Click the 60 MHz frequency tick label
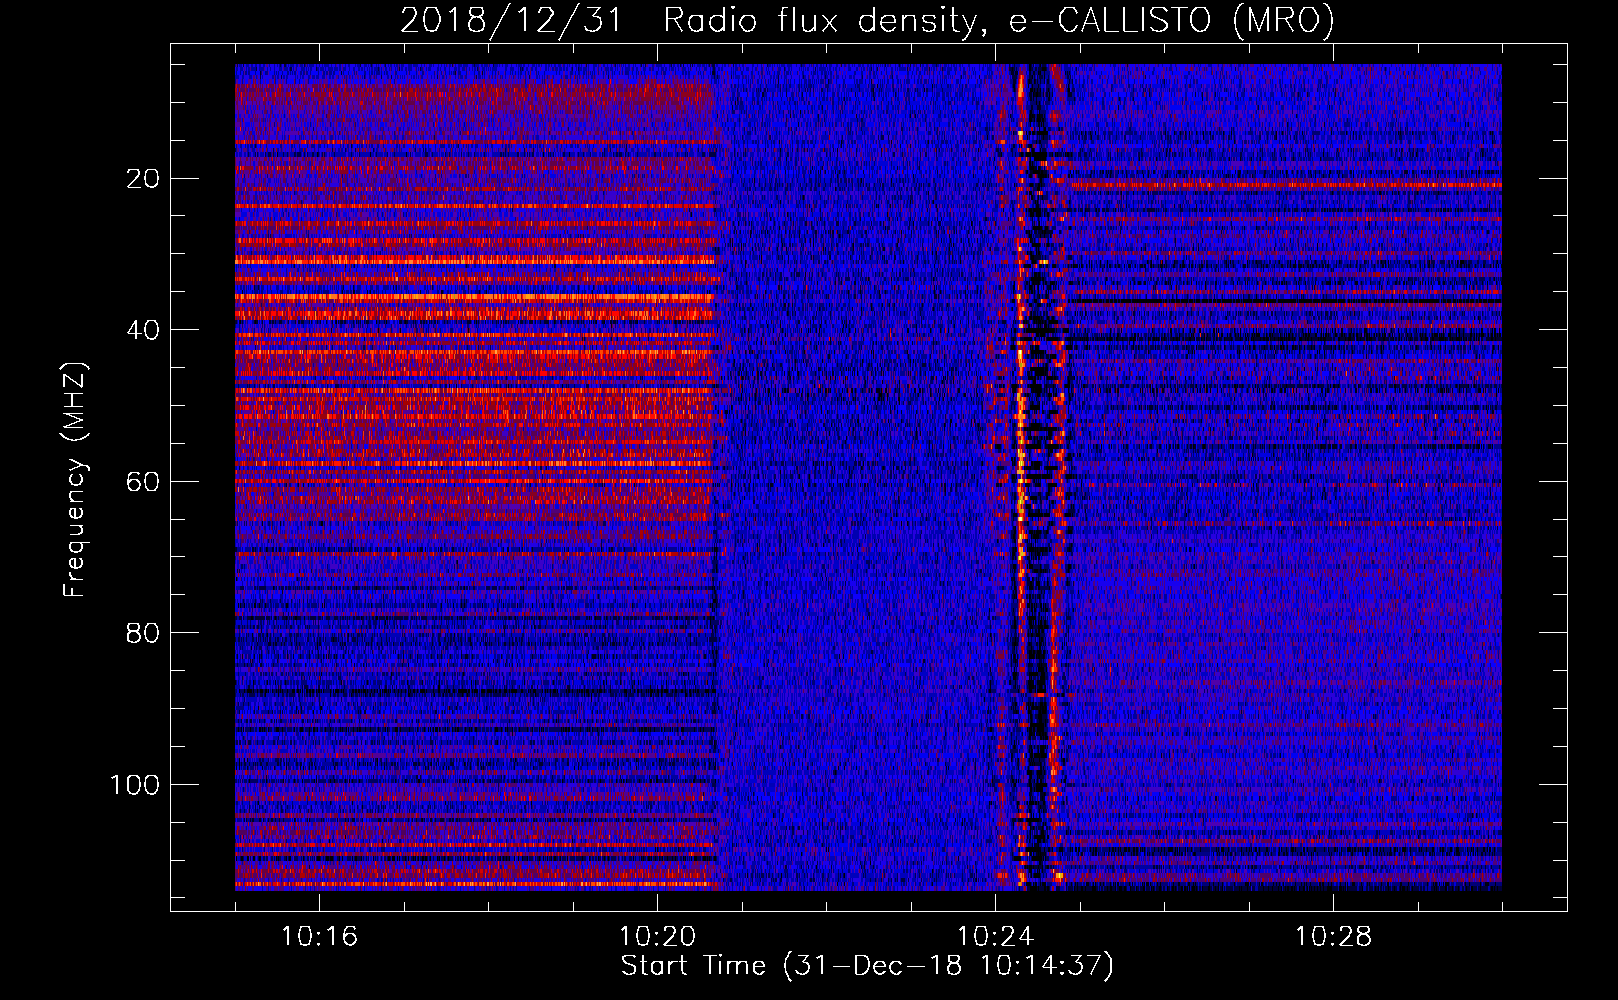Image resolution: width=1618 pixels, height=1000 pixels. [144, 482]
